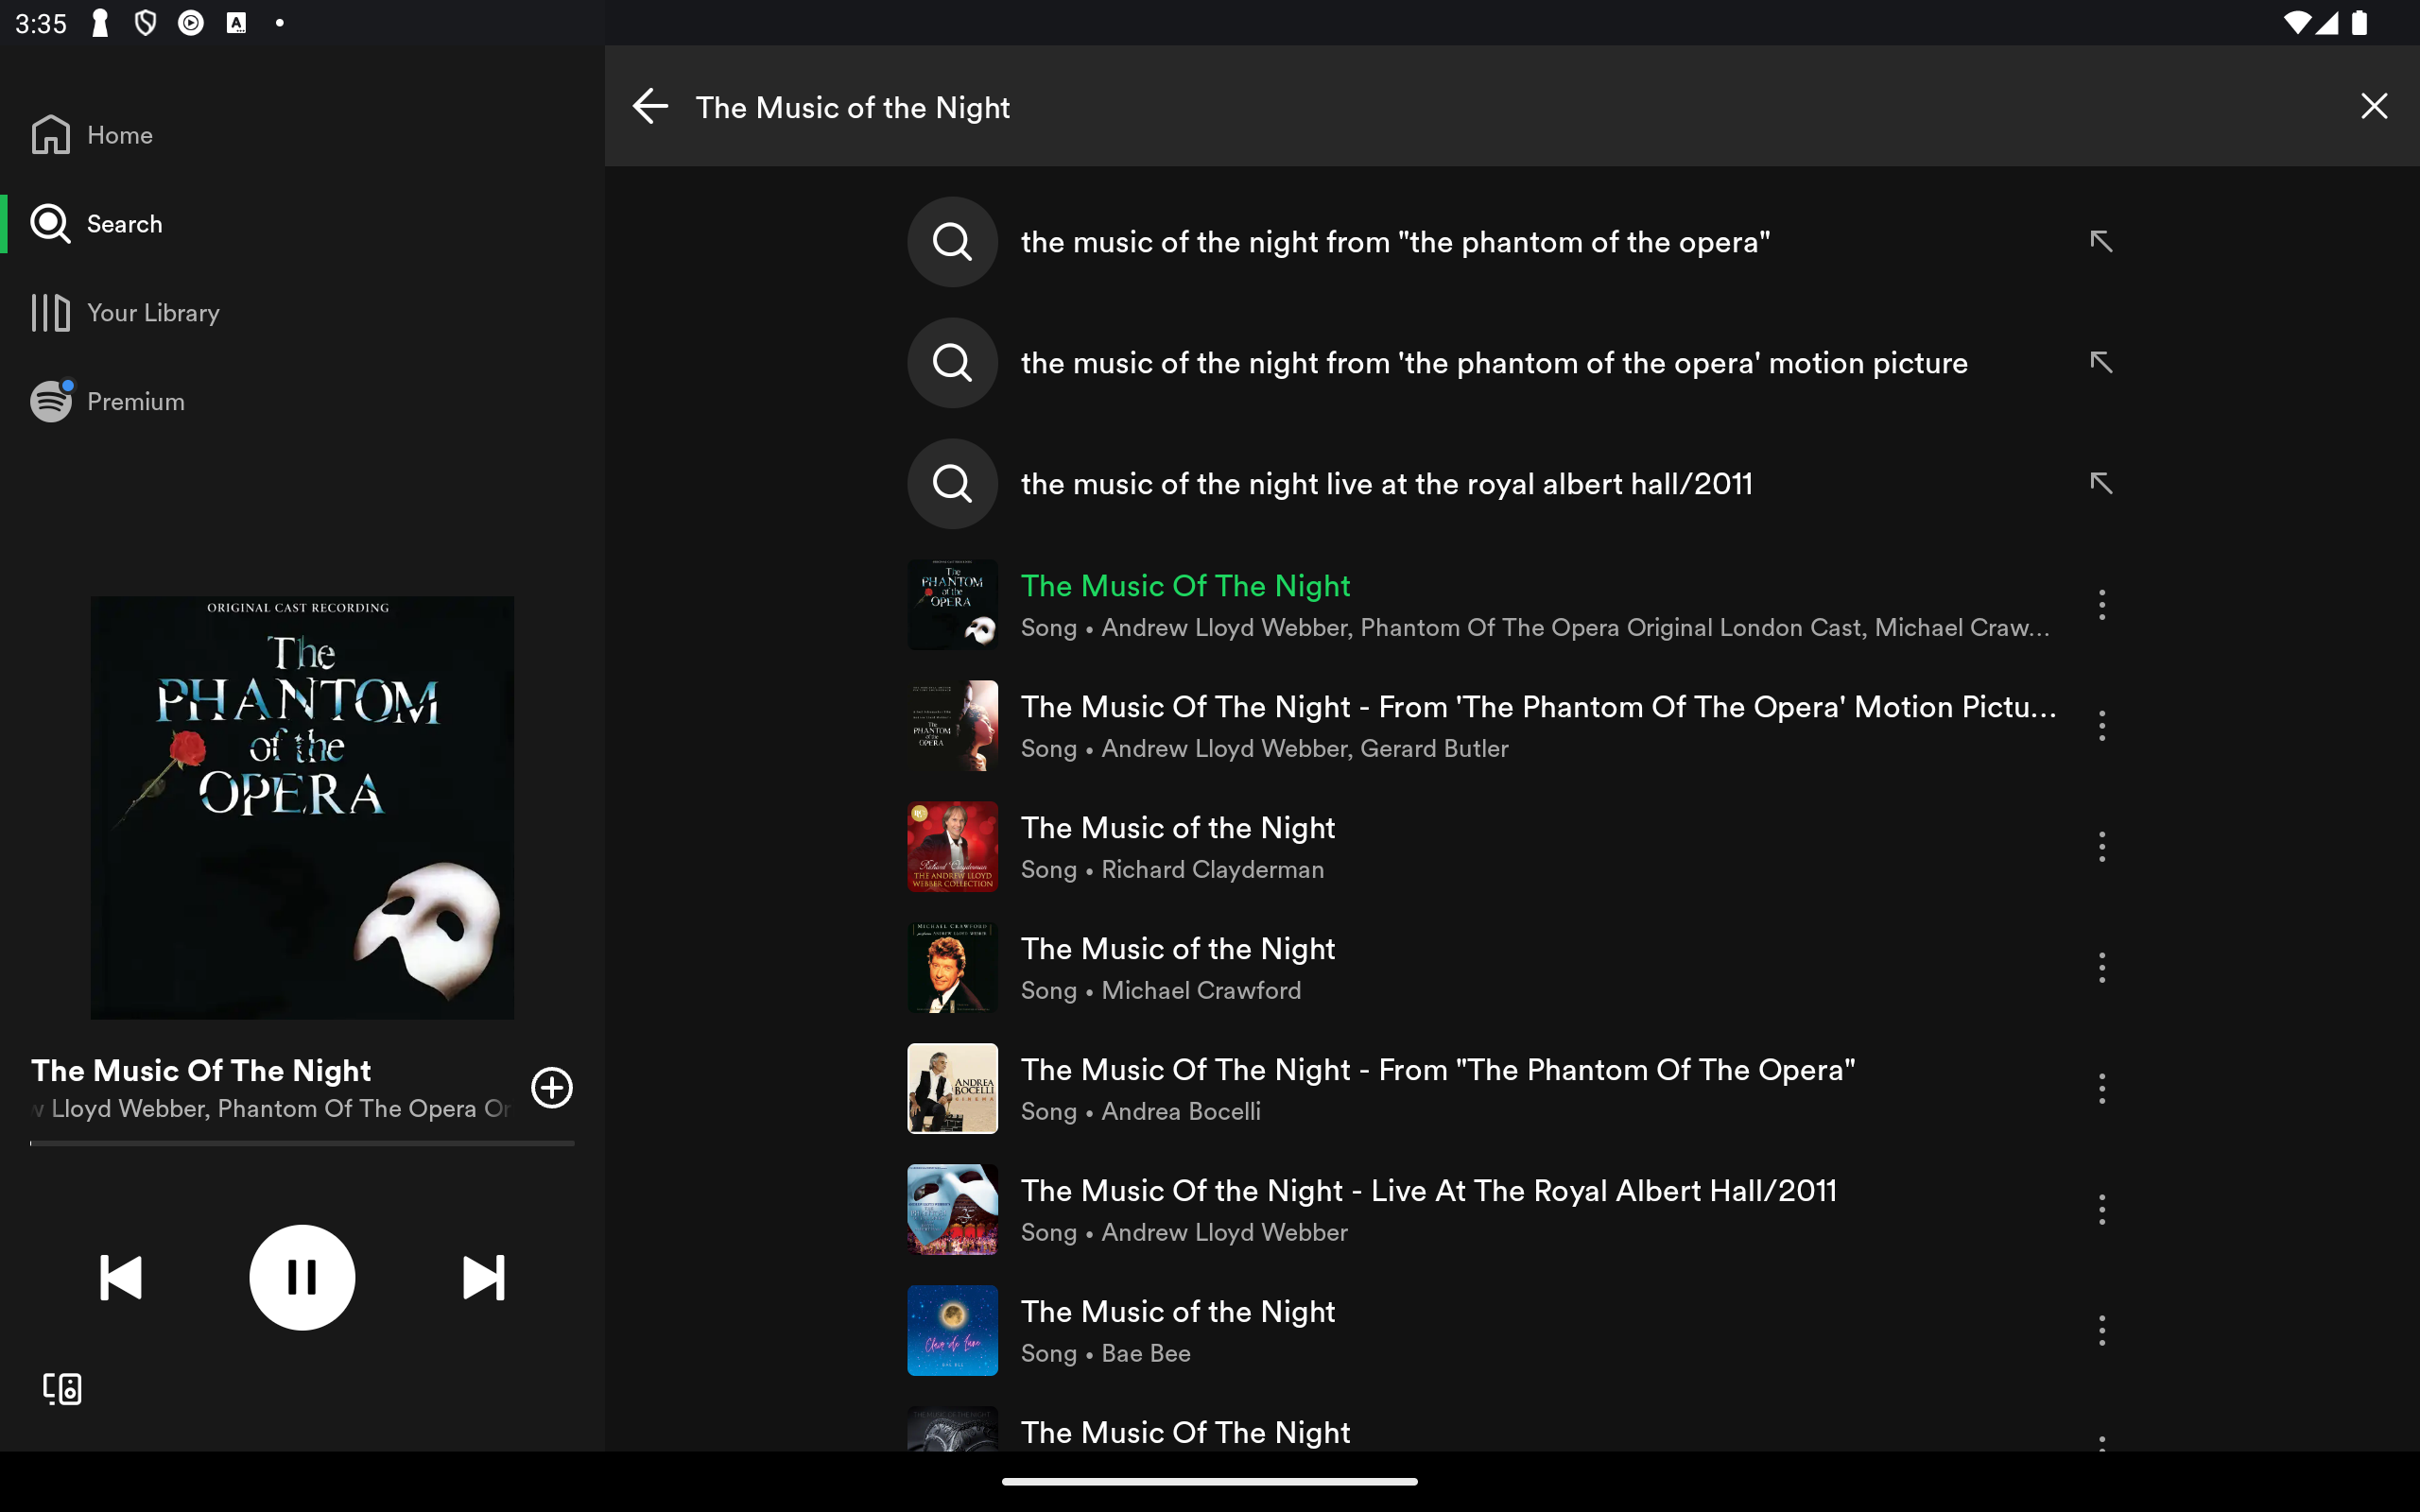
Task: Open more options for Bae Bee track
Action: [x=2101, y=1331]
